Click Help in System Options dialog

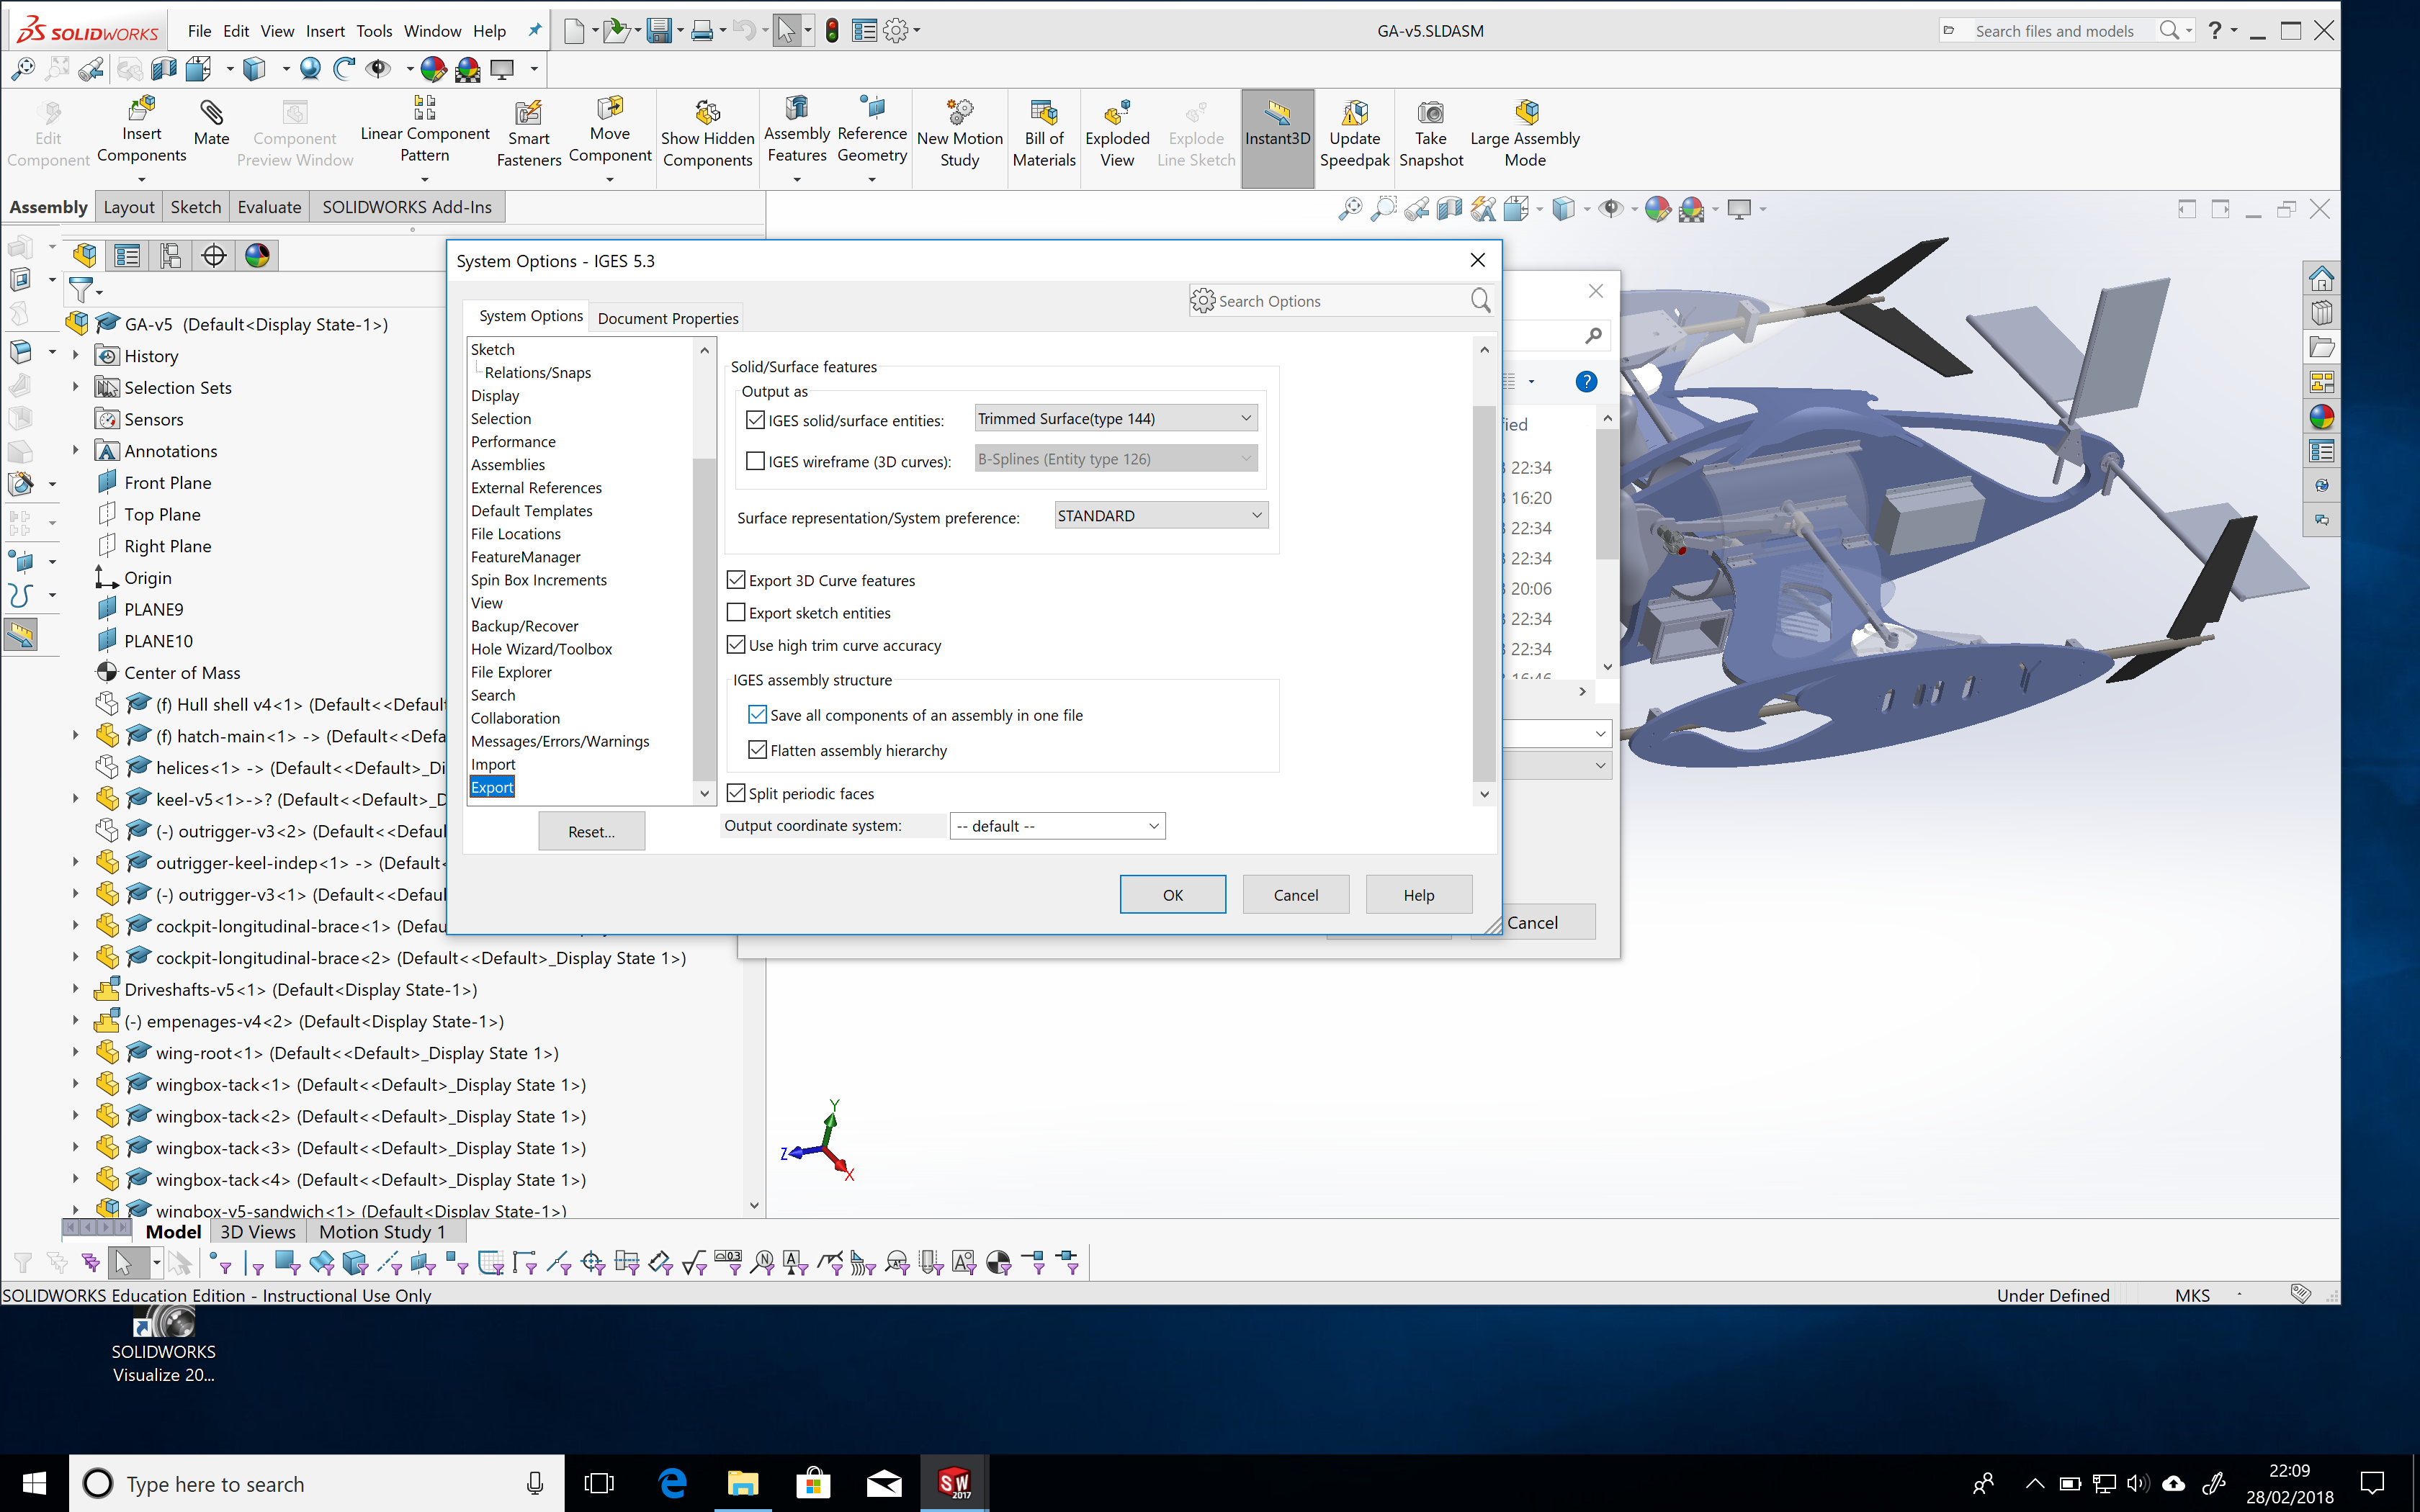point(1418,895)
